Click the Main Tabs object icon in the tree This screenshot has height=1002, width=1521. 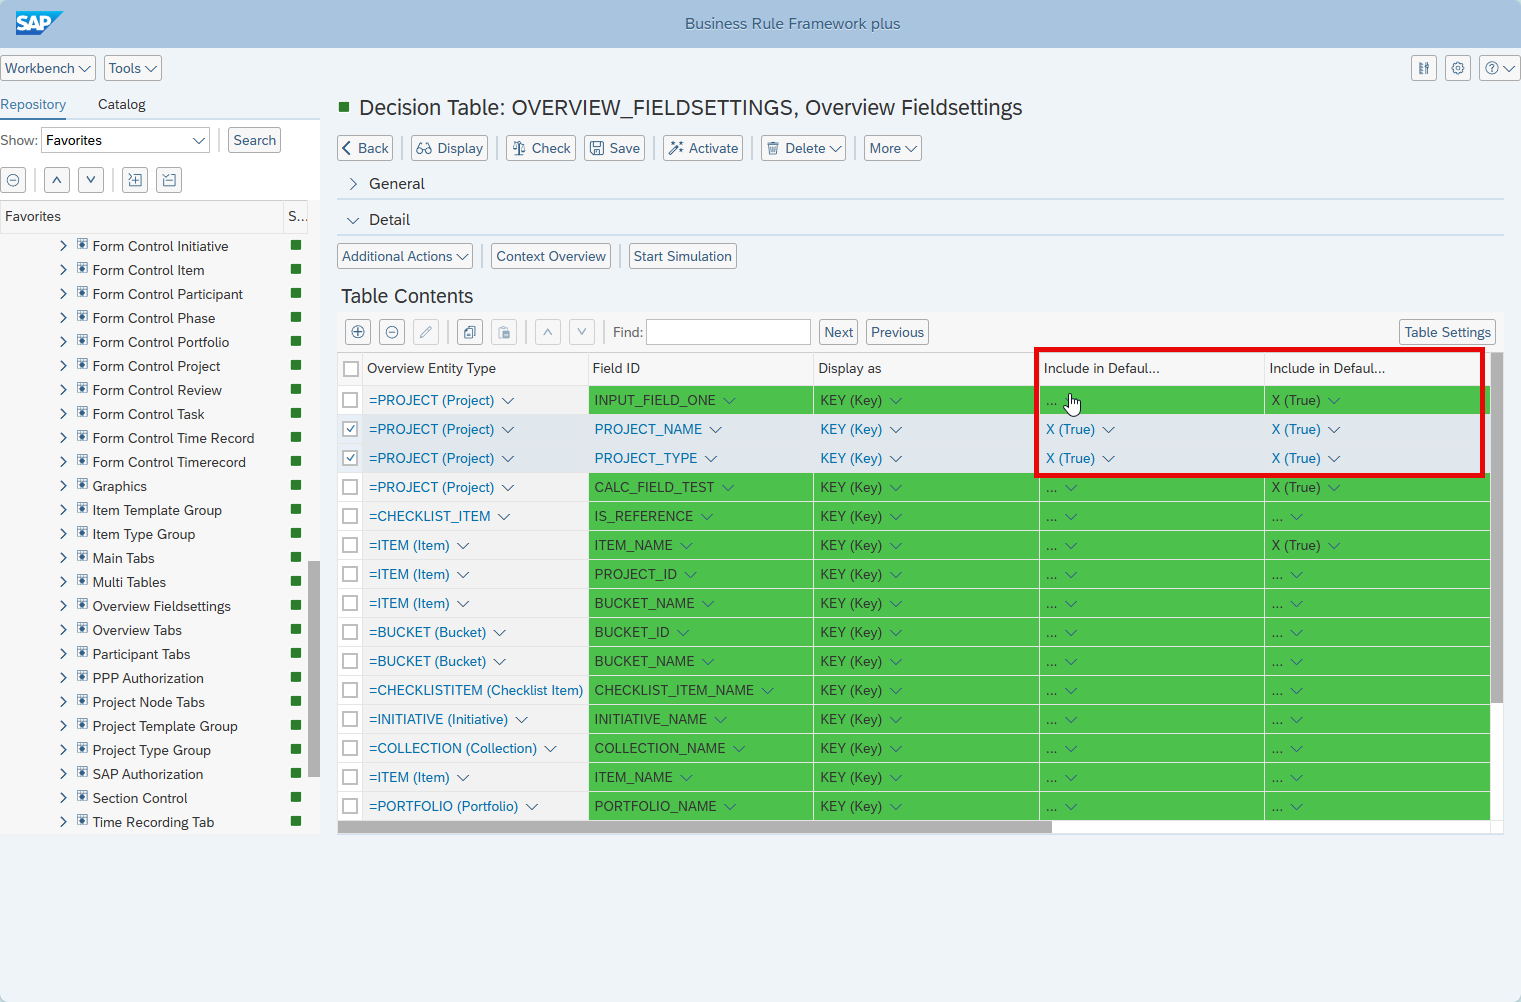coord(82,557)
